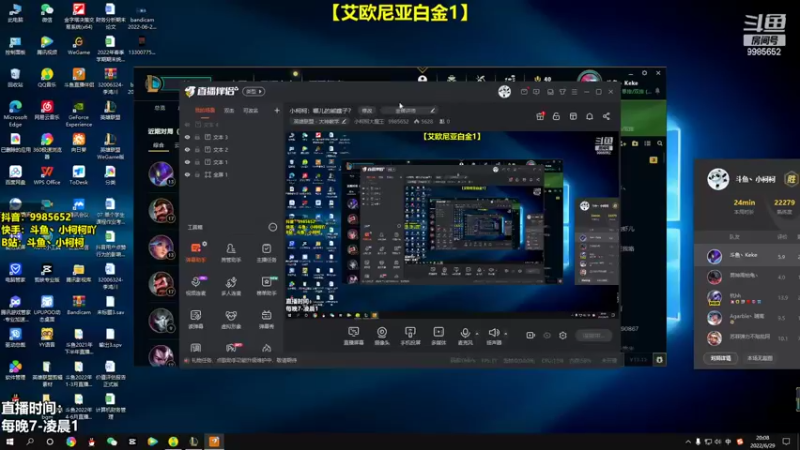800x450 pixels.
Task: Open WeChat from taskbar
Action: 112,441
